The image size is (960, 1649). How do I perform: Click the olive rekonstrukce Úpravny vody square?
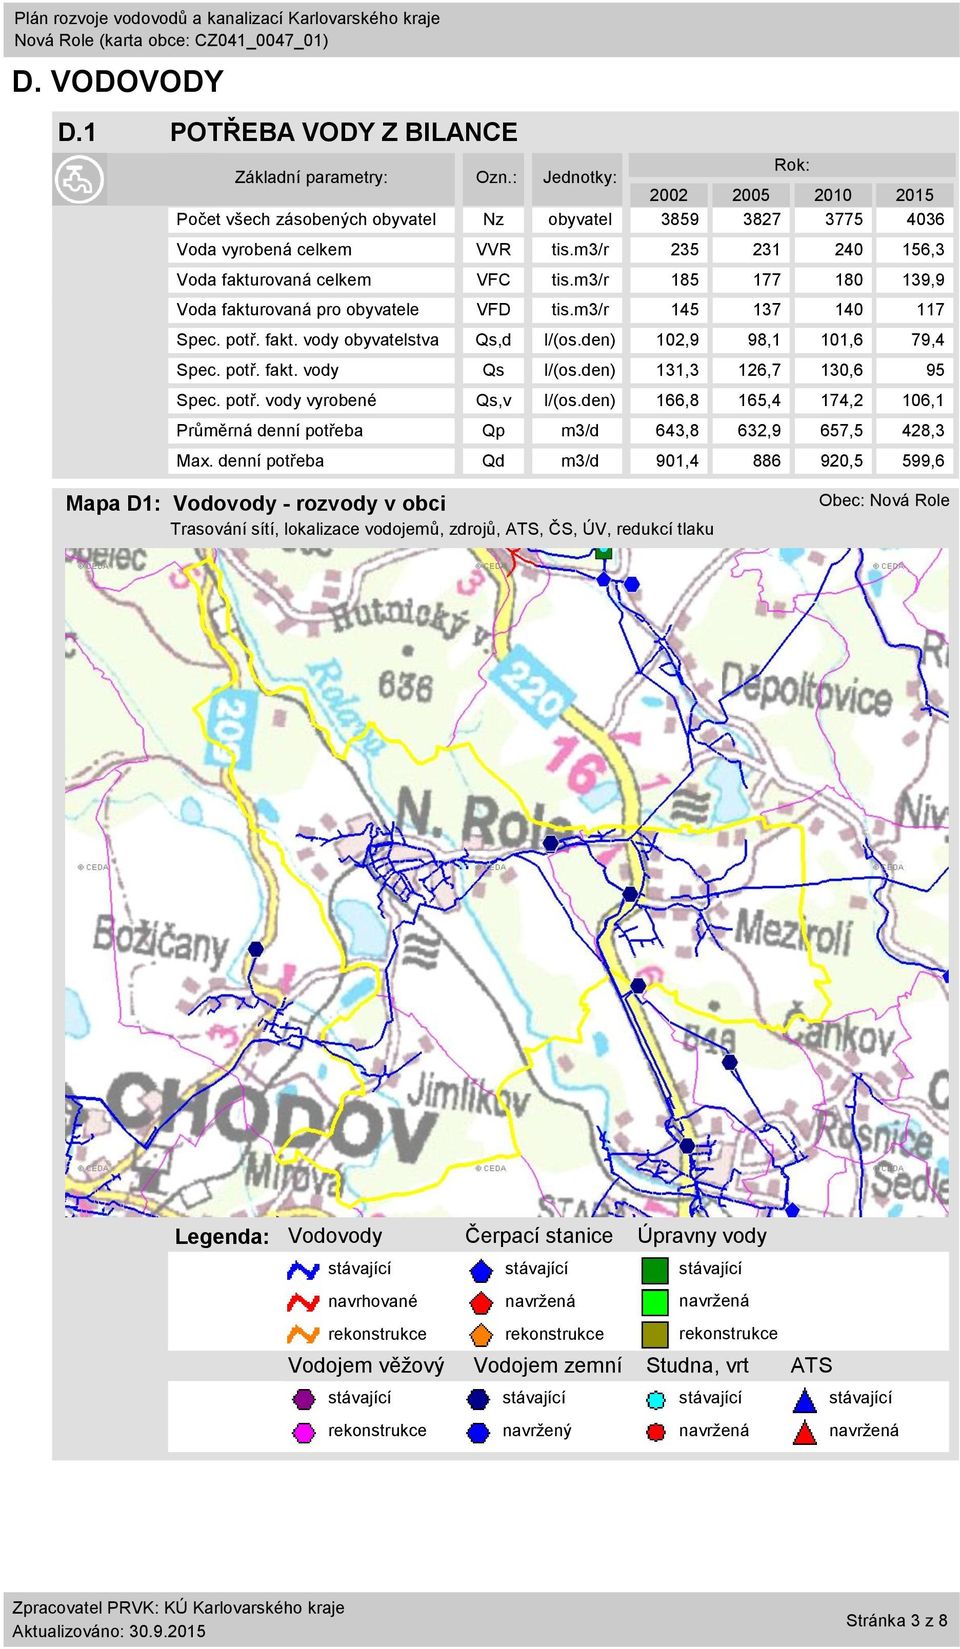(x=654, y=1334)
